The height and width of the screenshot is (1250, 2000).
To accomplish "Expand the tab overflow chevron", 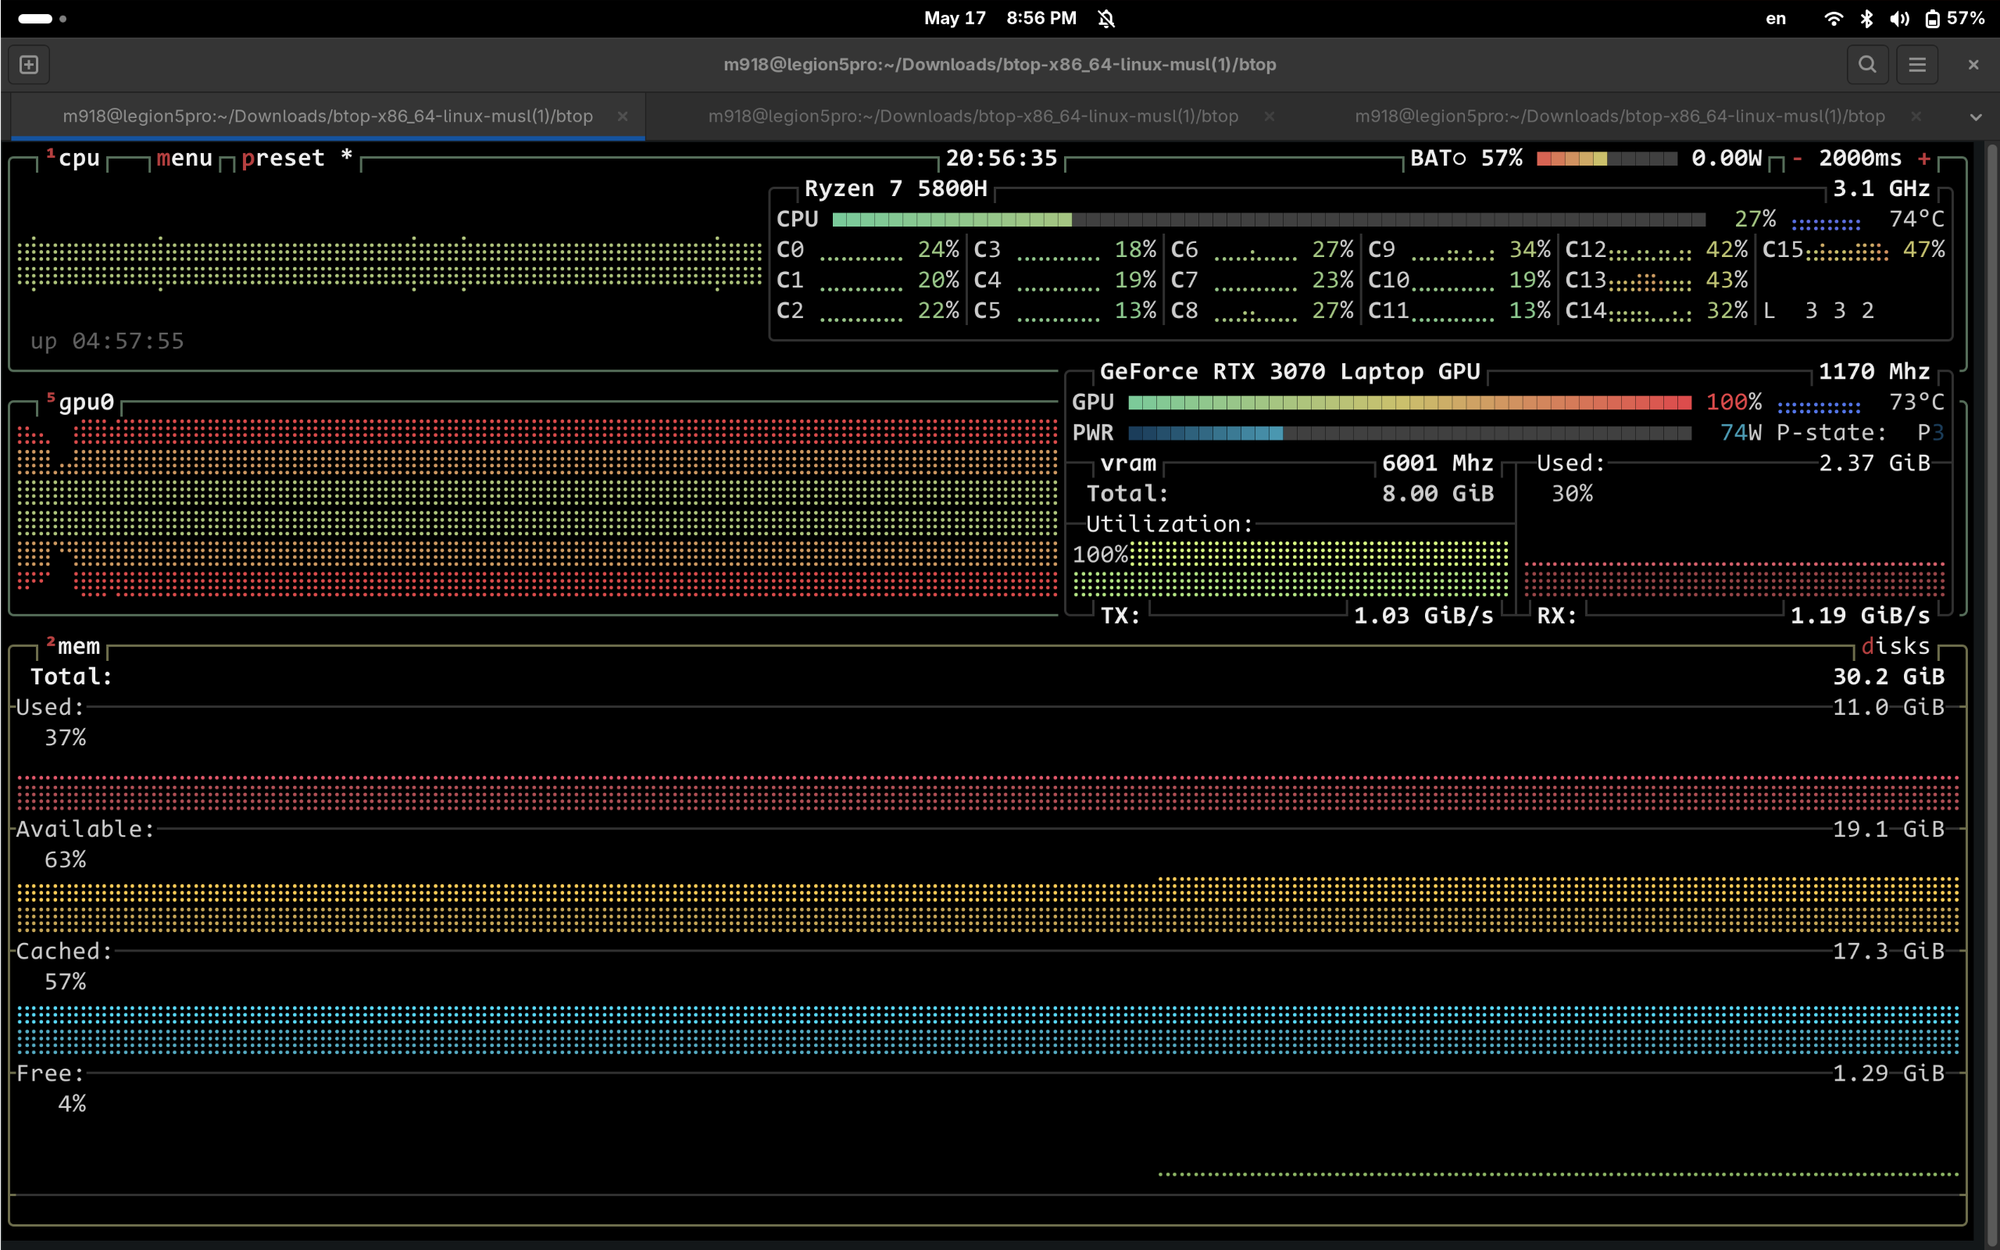I will [1975, 117].
